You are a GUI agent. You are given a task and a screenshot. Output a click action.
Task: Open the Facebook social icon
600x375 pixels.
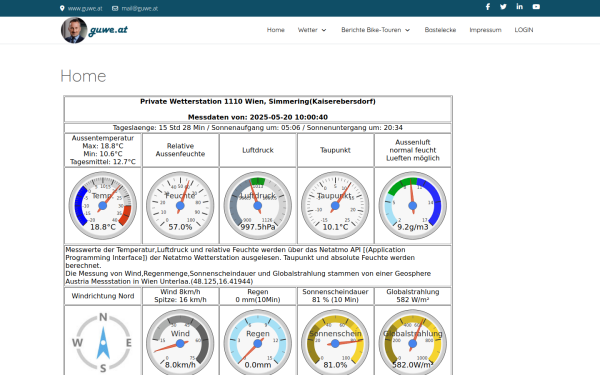tap(488, 7)
